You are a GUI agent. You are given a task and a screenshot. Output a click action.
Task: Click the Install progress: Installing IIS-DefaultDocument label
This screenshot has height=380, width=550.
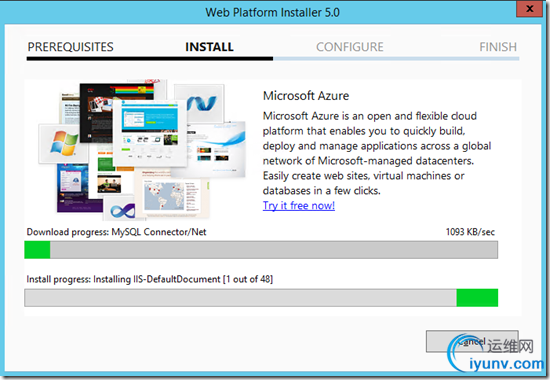click(150, 279)
